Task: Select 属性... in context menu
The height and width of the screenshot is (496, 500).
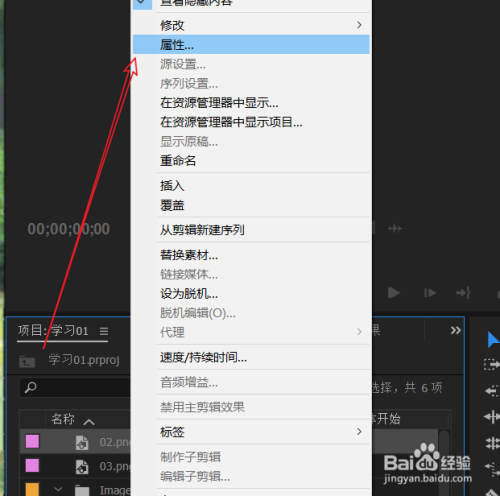Action: (251, 44)
